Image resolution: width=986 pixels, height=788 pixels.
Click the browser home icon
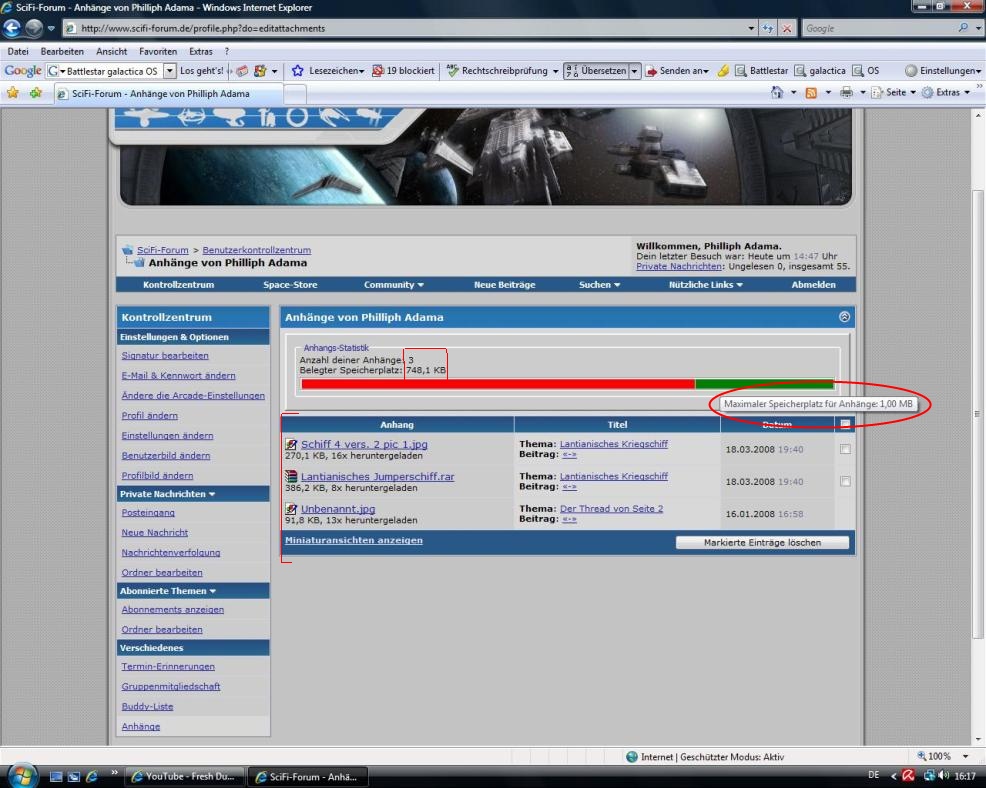[778, 93]
